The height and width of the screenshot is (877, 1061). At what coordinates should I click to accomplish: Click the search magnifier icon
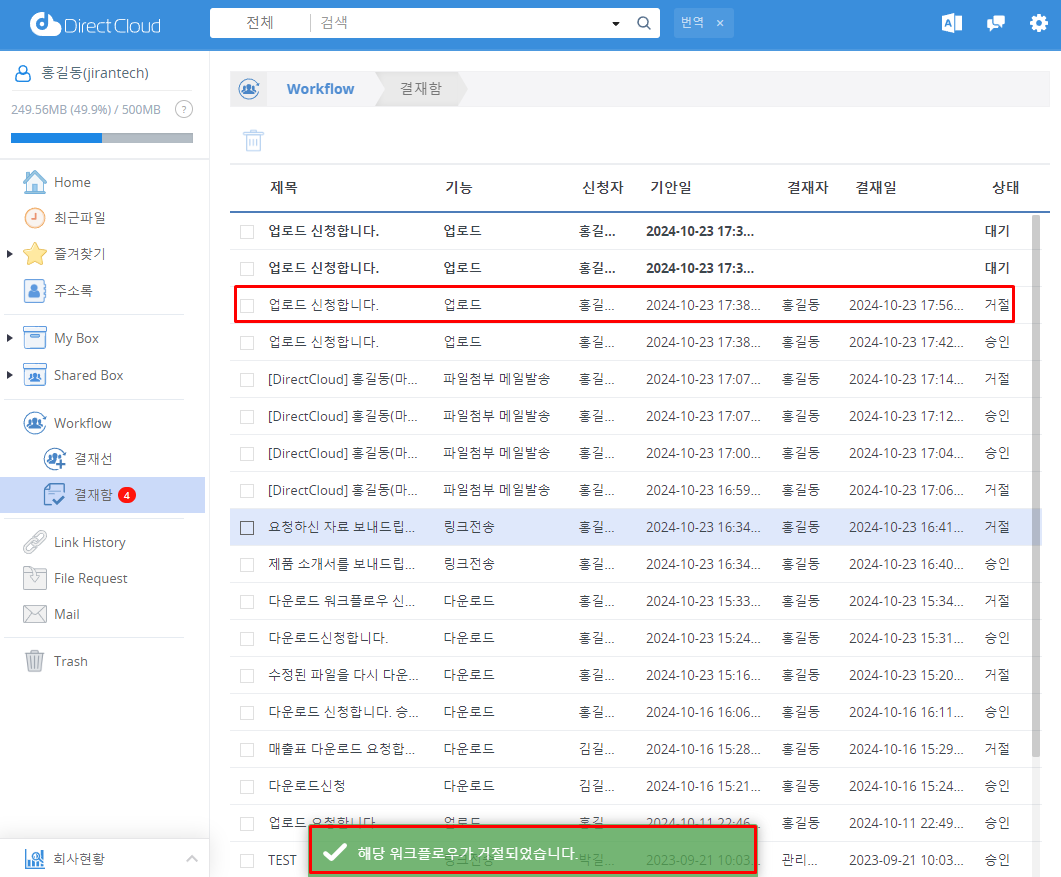tap(645, 23)
